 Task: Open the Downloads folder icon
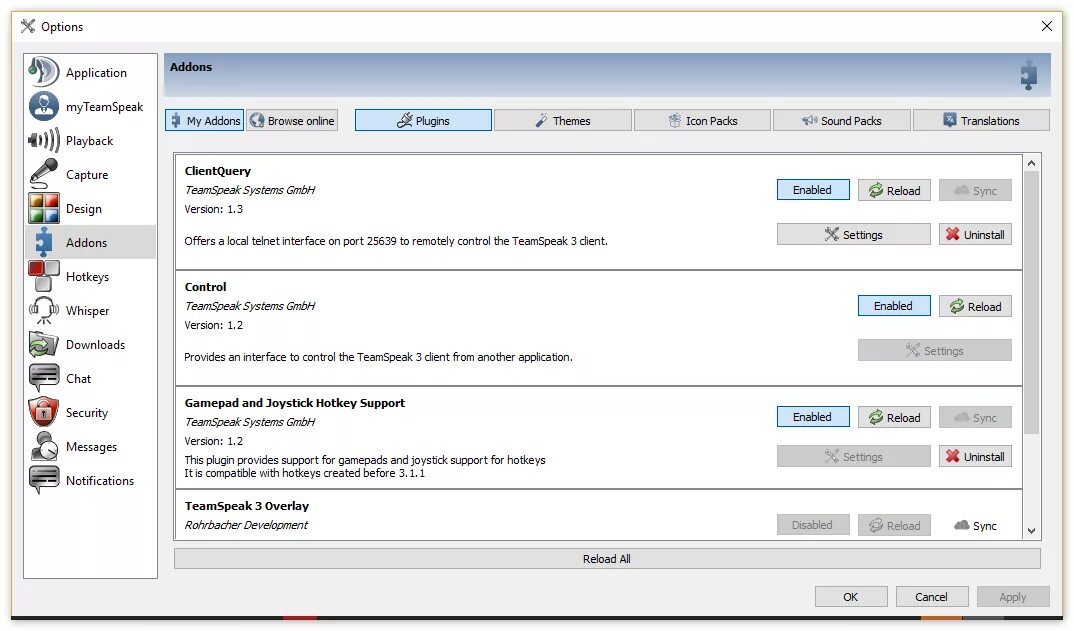(x=43, y=344)
